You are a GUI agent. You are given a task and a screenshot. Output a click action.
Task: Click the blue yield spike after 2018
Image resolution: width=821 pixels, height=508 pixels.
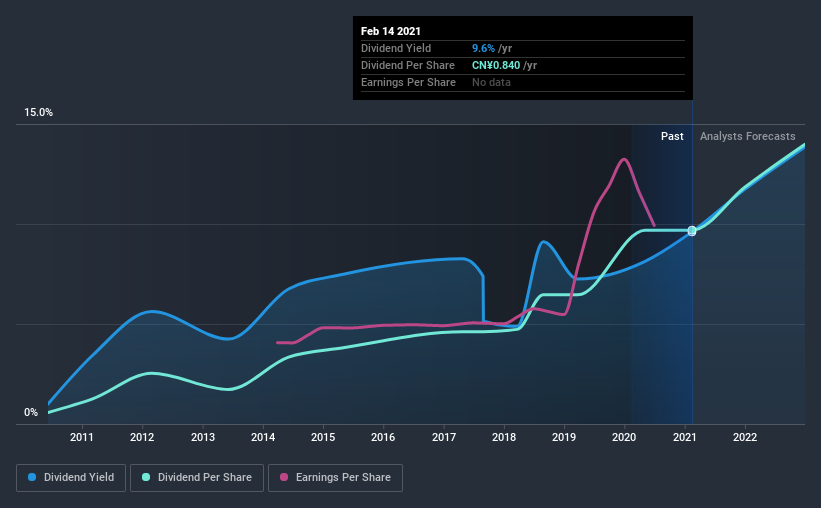[x=543, y=241]
